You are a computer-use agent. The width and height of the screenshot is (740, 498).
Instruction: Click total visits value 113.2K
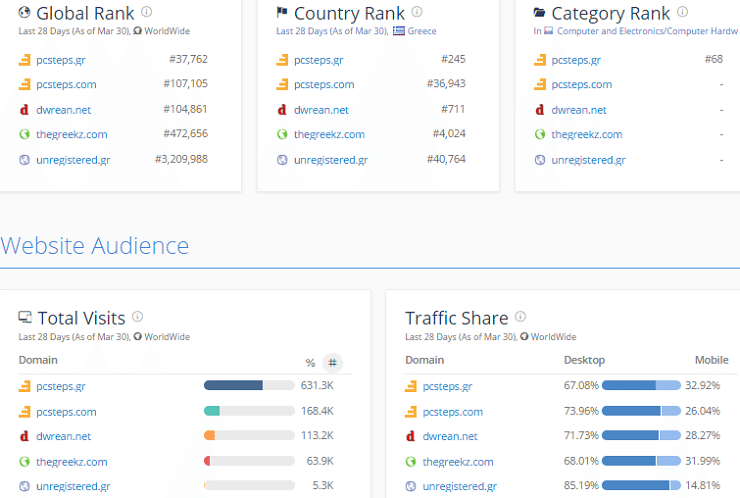317,435
